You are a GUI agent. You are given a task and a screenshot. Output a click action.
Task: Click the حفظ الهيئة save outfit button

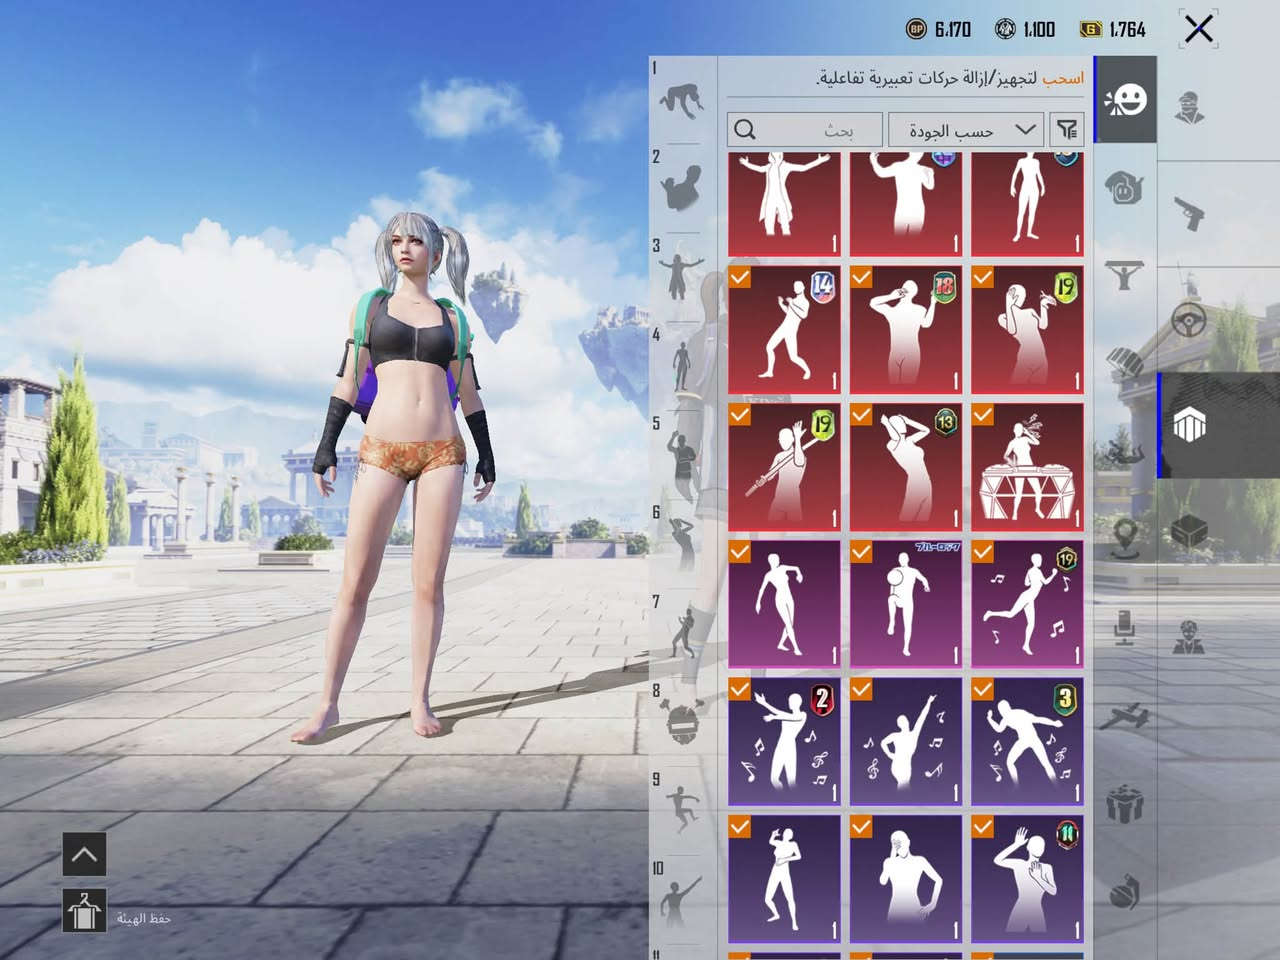click(84, 912)
